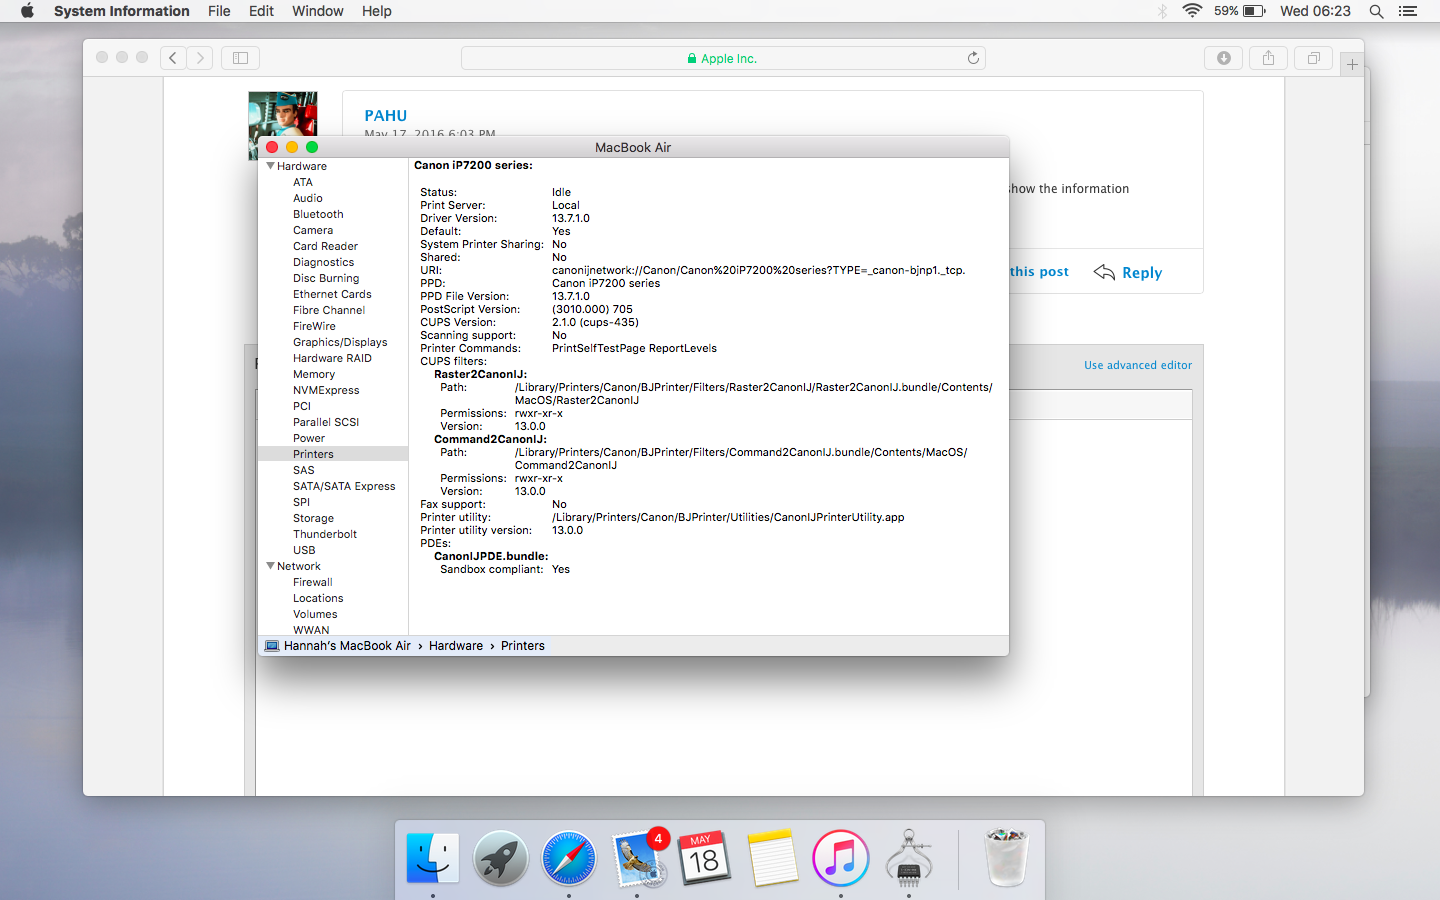The height and width of the screenshot is (900, 1440).
Task: Show all Safari tabs
Action: click(1313, 58)
